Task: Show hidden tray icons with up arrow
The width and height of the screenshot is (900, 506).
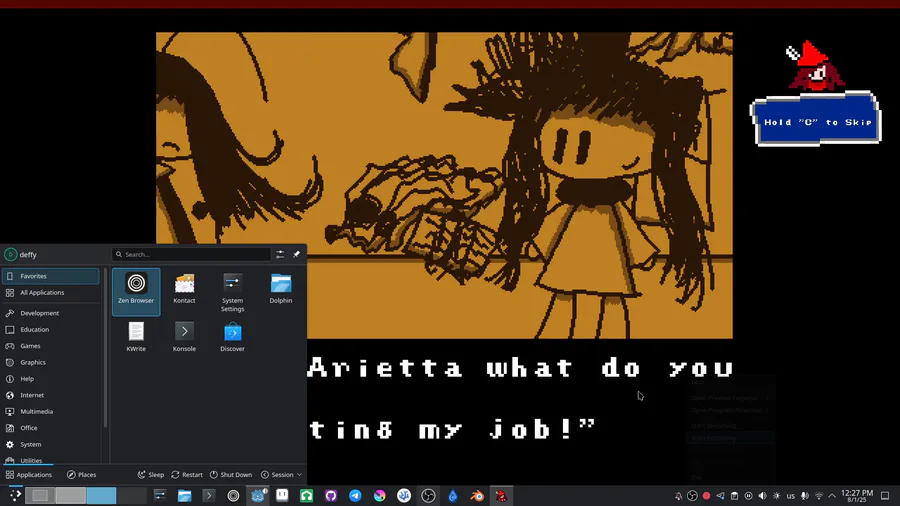Action: [x=832, y=496]
